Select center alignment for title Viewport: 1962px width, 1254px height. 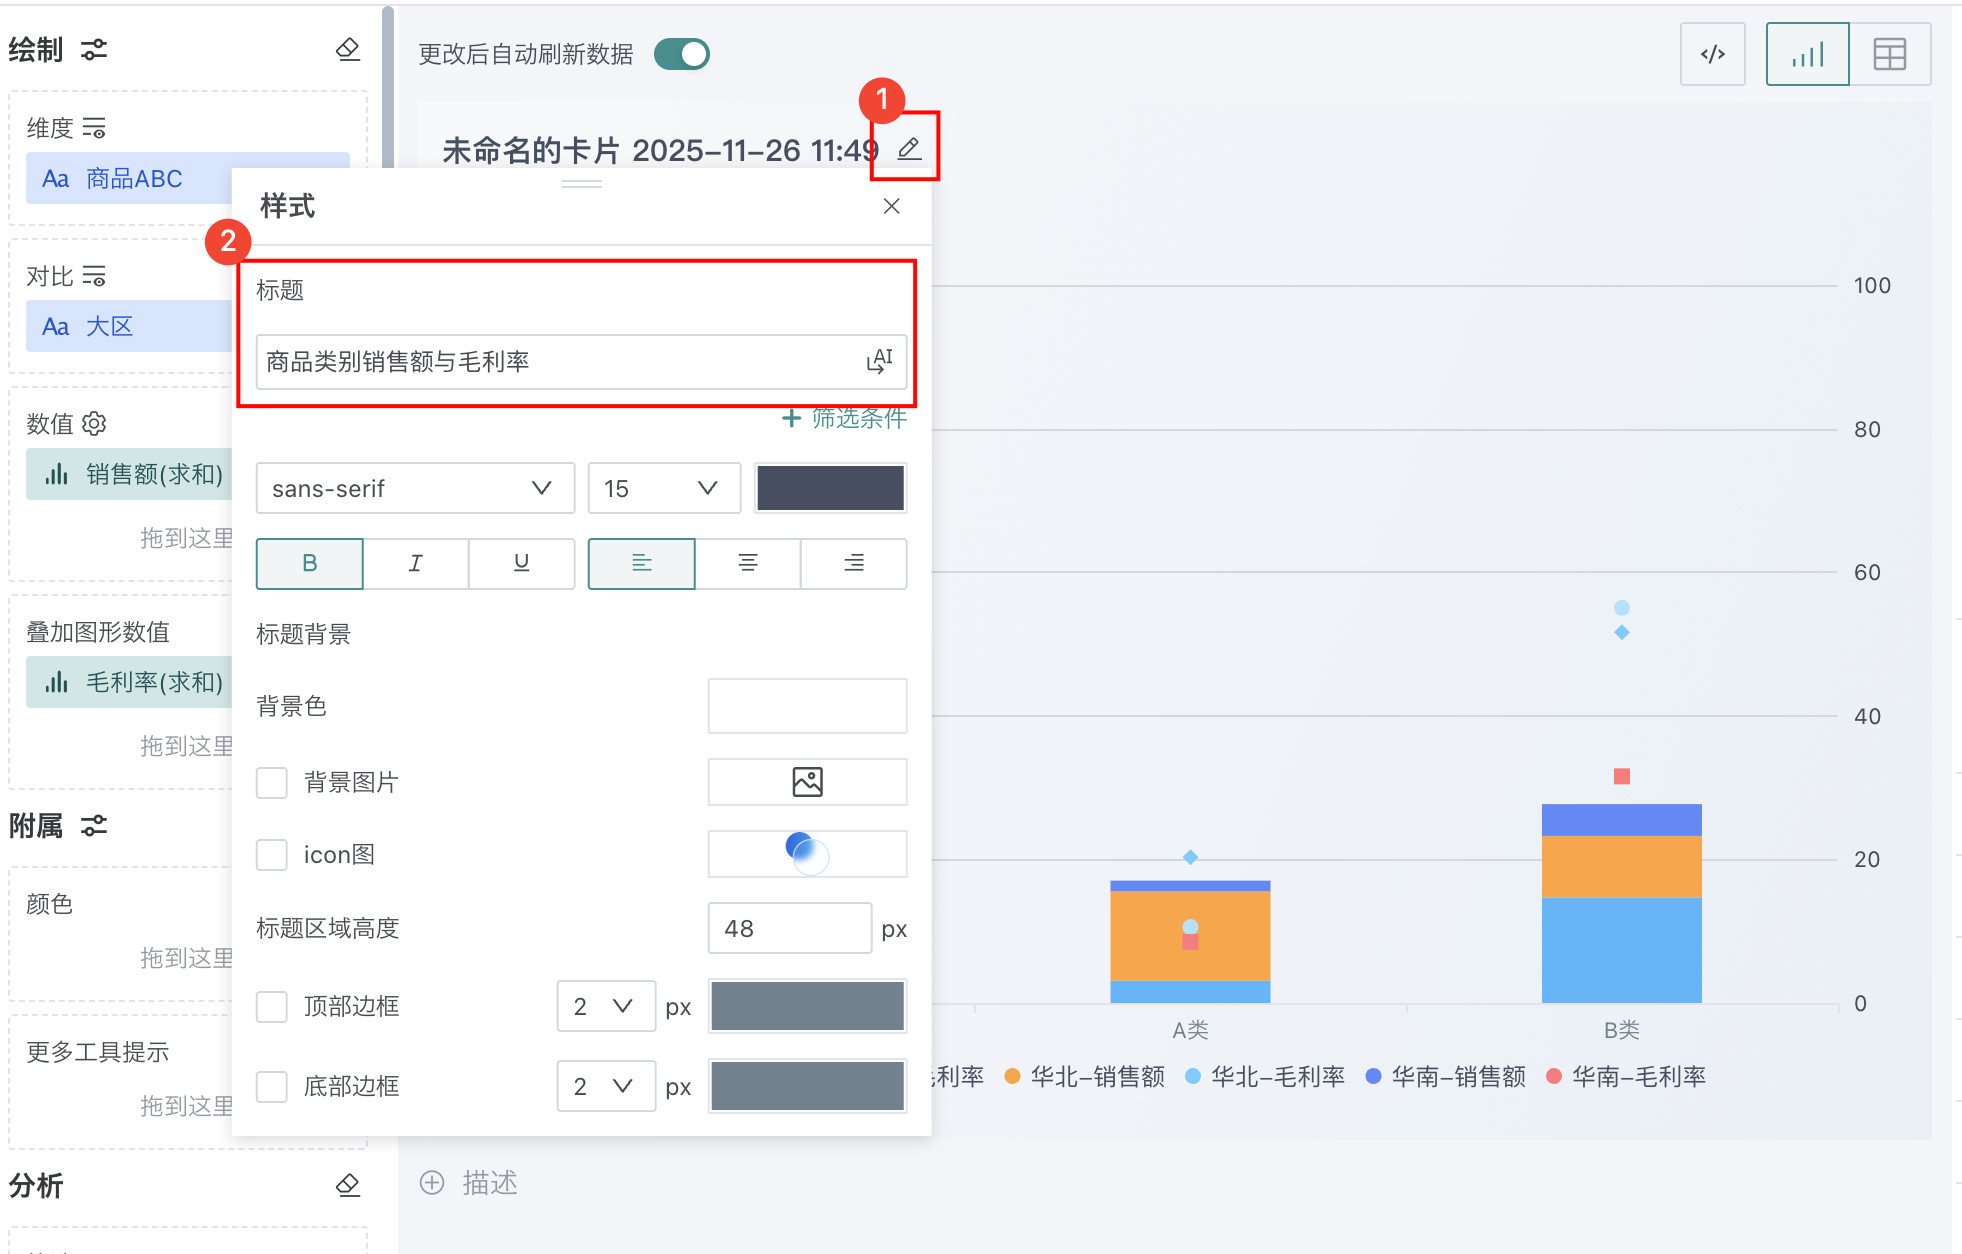(747, 563)
